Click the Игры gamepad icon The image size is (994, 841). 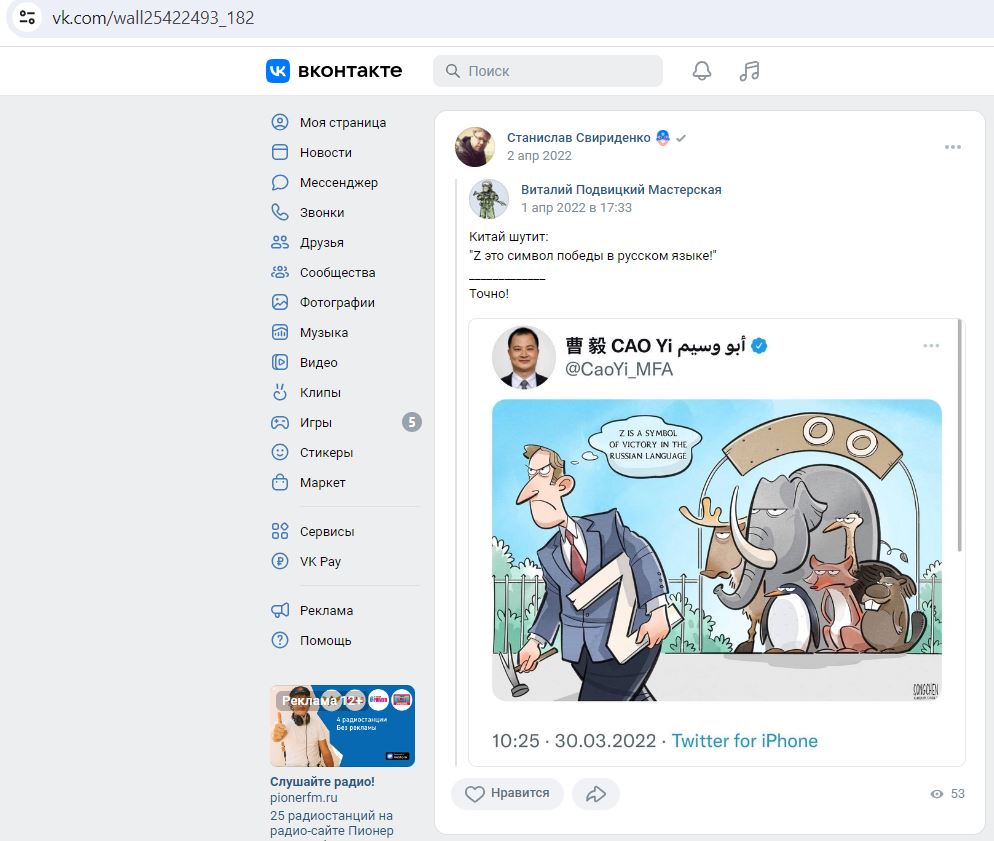pos(280,422)
